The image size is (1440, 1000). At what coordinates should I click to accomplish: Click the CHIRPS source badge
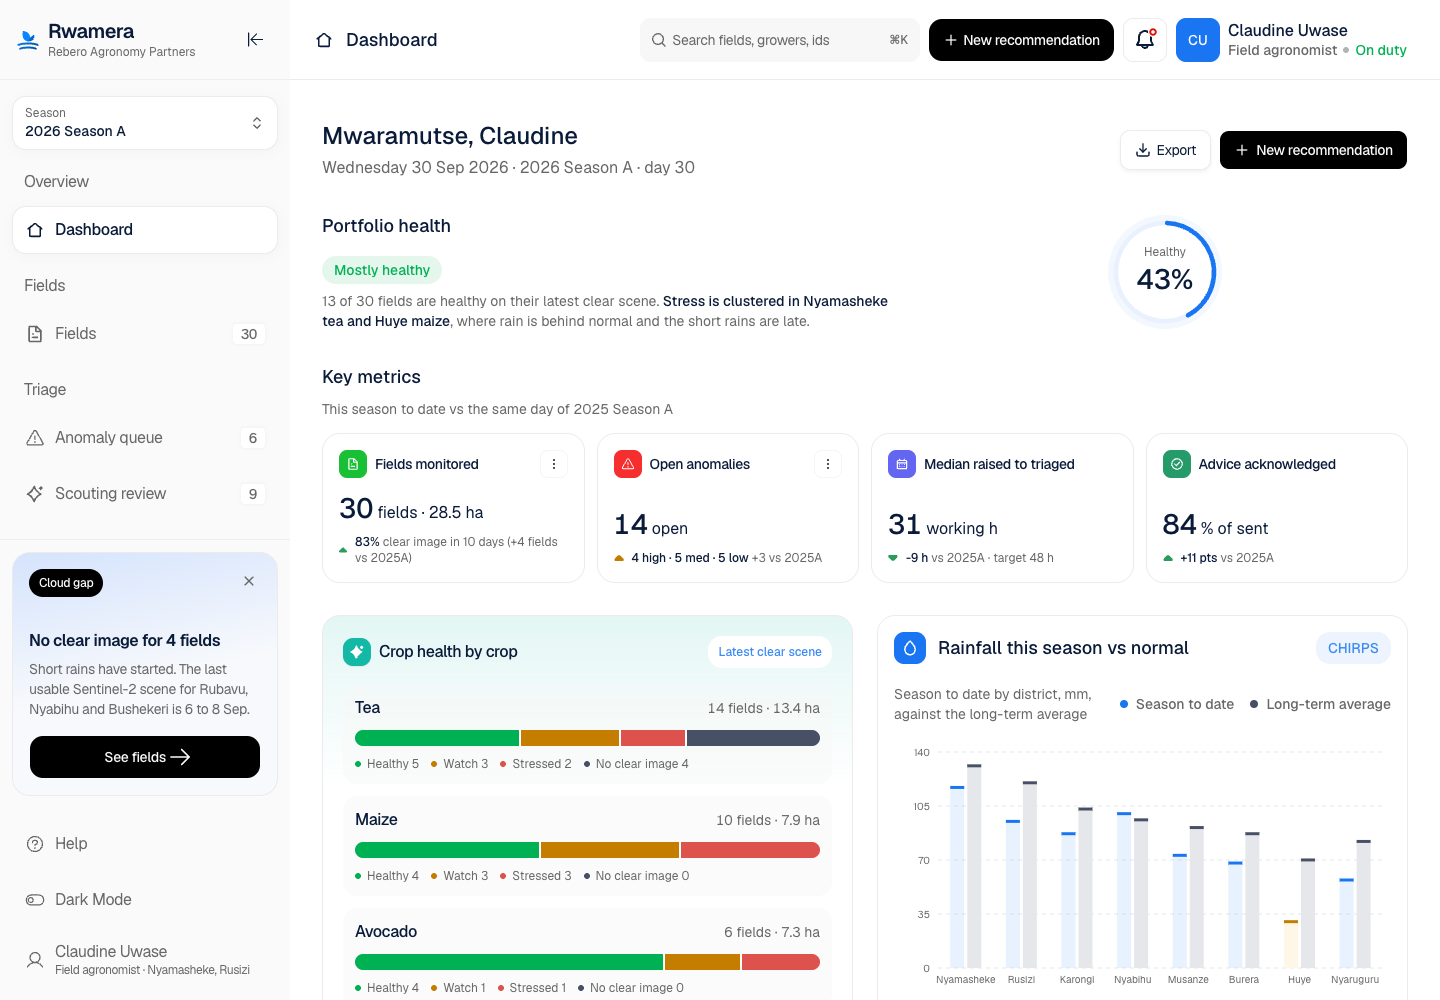coord(1353,648)
